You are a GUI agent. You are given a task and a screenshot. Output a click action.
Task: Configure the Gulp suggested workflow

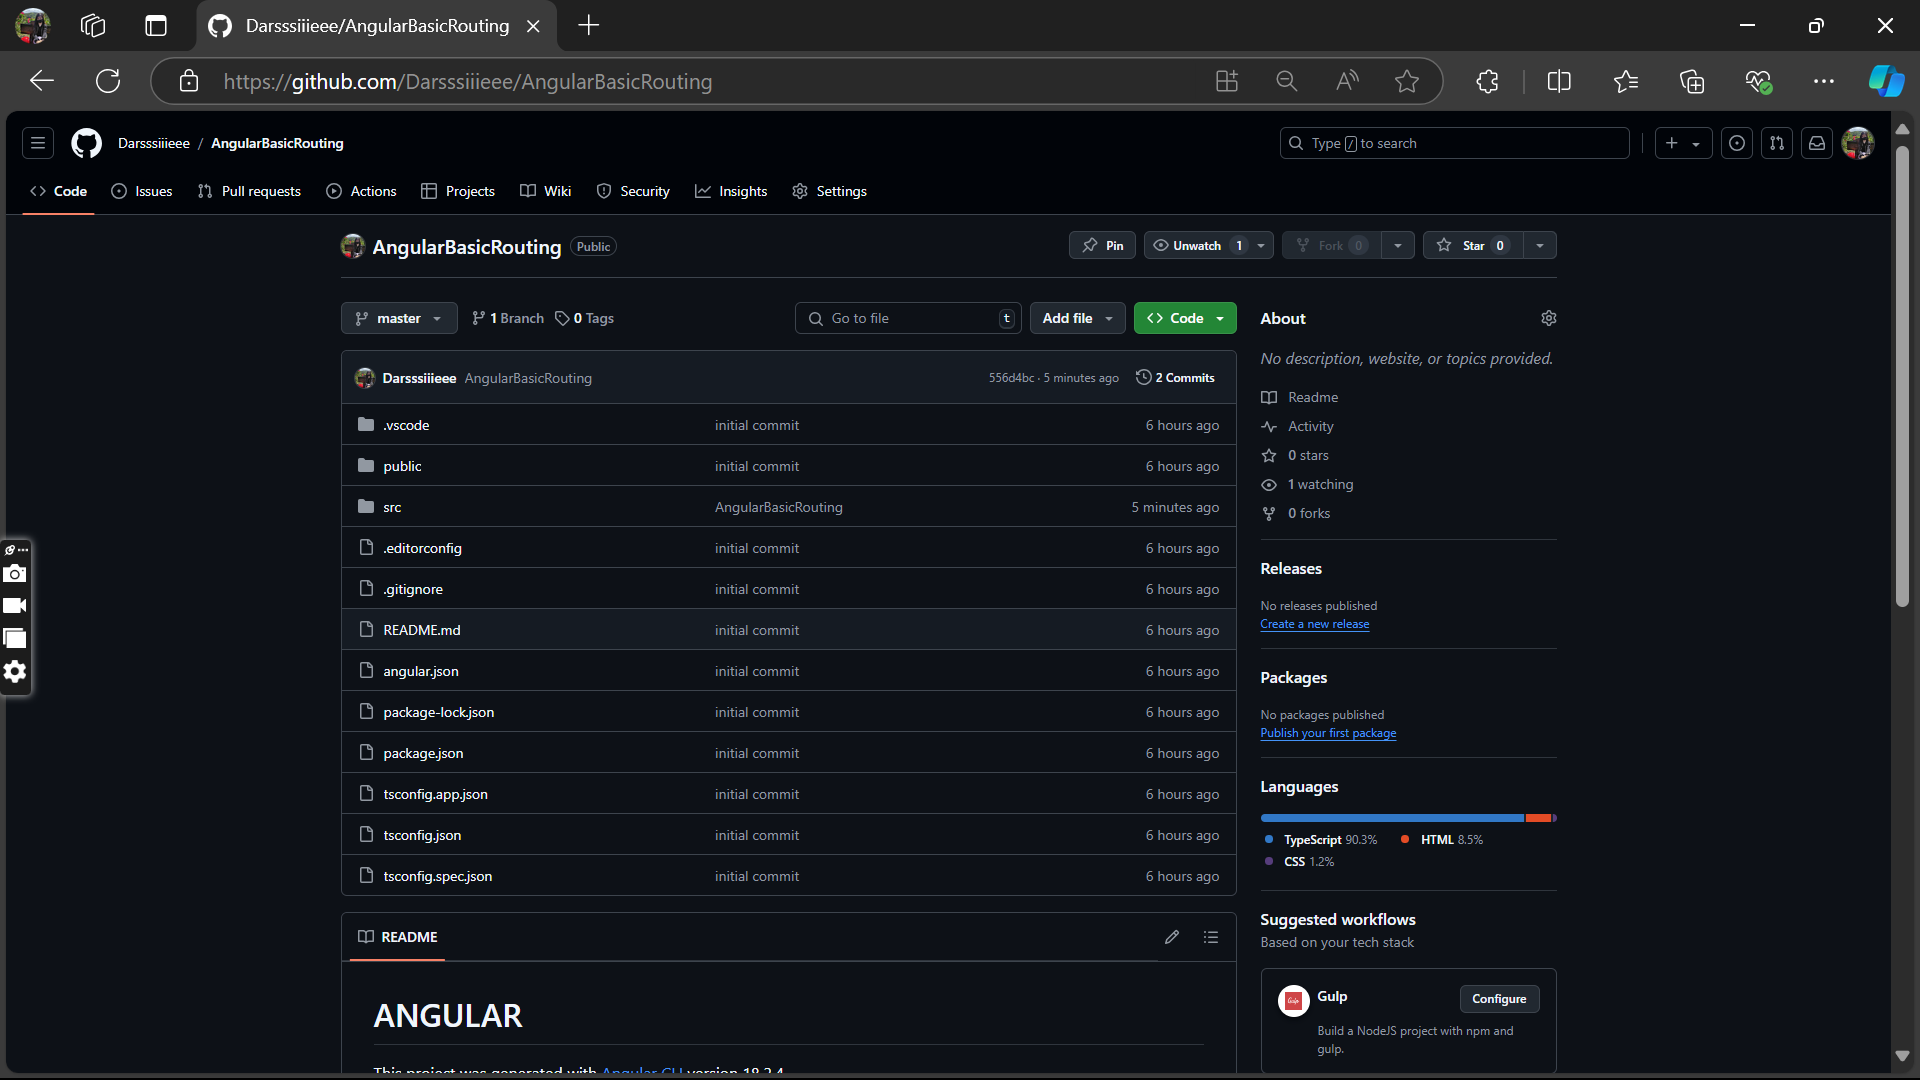1499,999
